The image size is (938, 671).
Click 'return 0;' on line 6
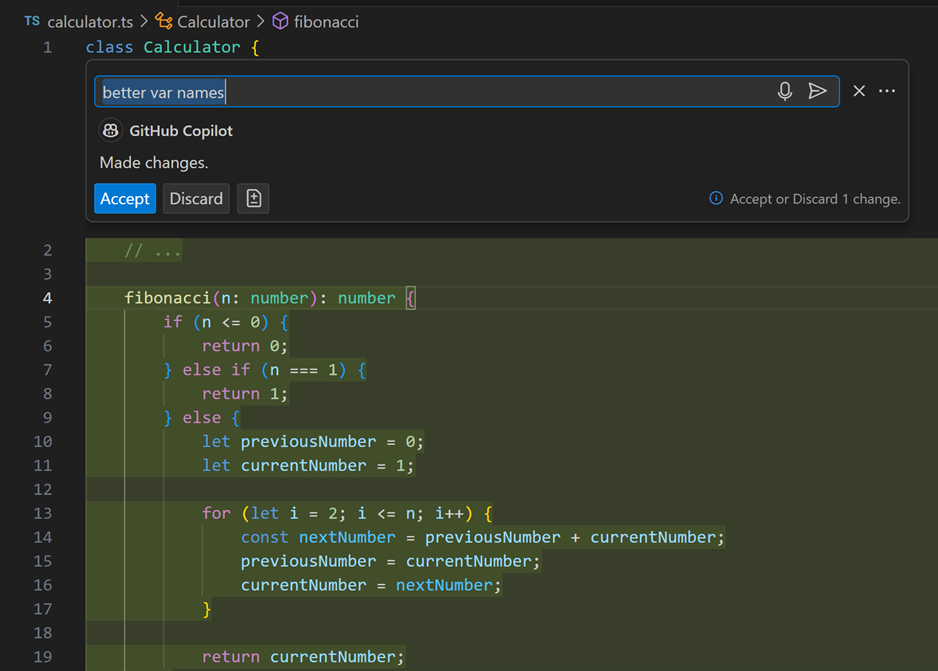245,346
